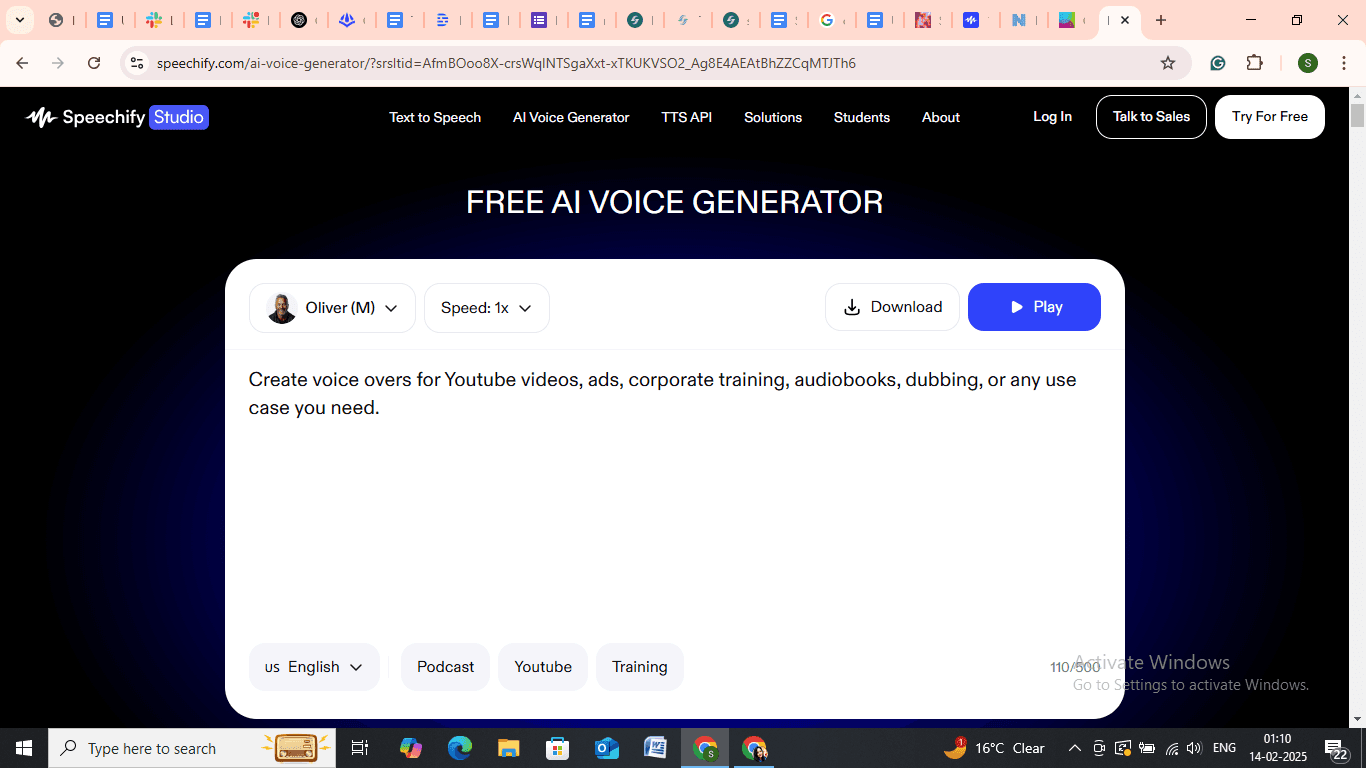Select the Training sample chip
The image size is (1366, 768).
pos(640,667)
